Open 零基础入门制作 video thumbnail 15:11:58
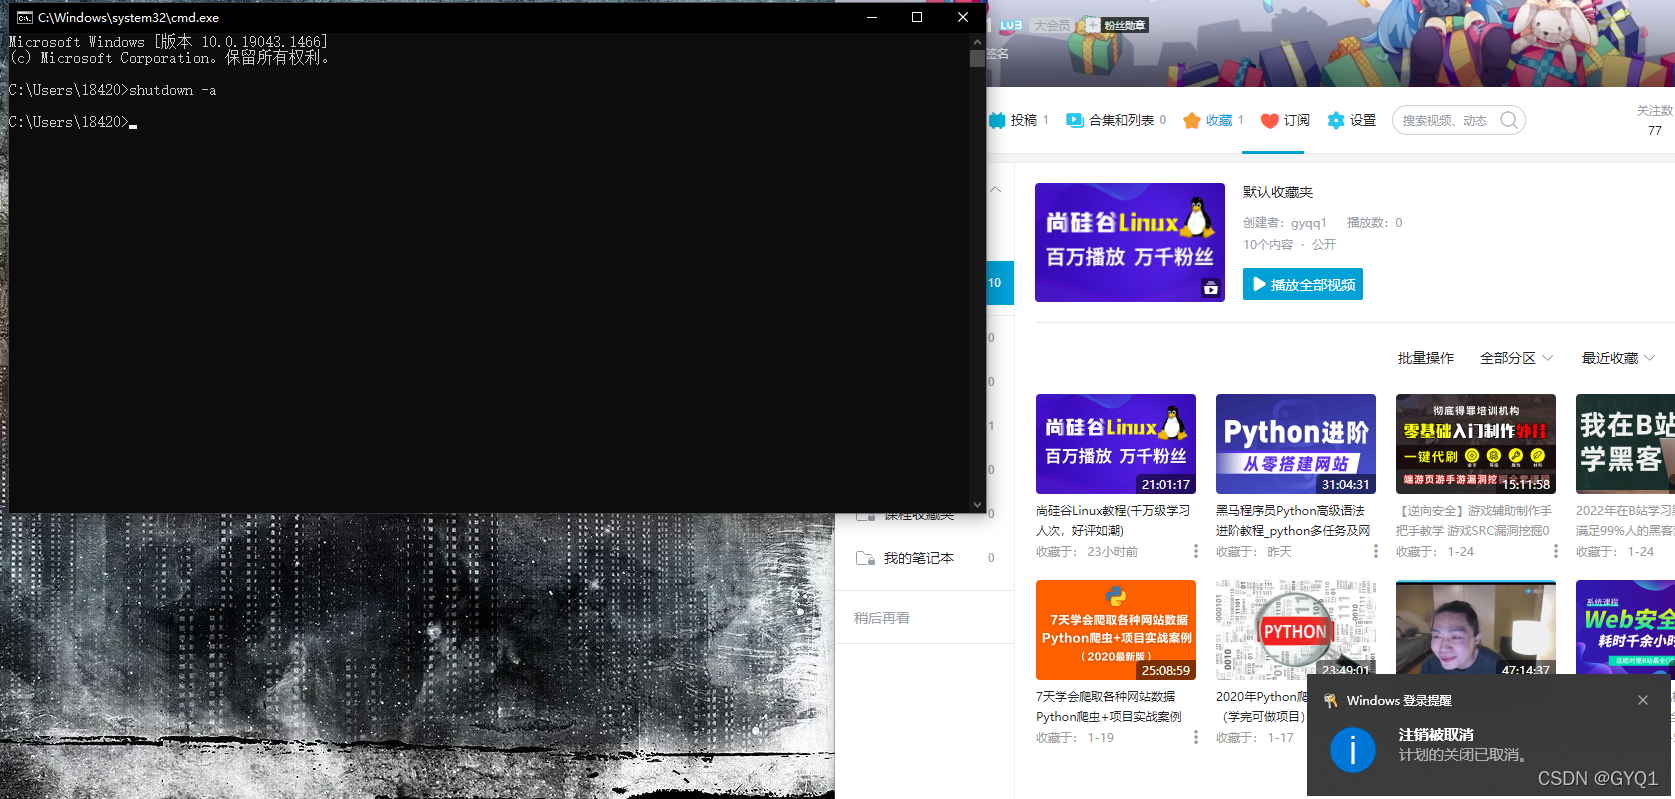The image size is (1675, 799). [x=1476, y=444]
